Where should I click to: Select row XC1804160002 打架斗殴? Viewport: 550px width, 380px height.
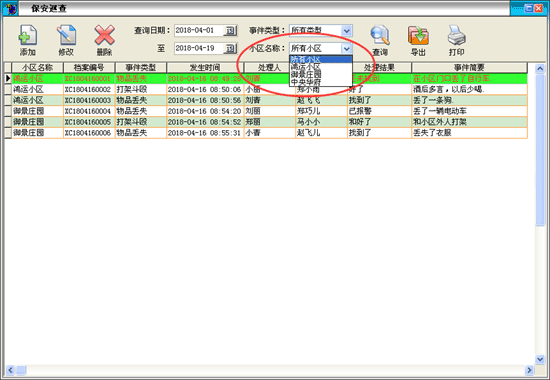click(x=266, y=89)
